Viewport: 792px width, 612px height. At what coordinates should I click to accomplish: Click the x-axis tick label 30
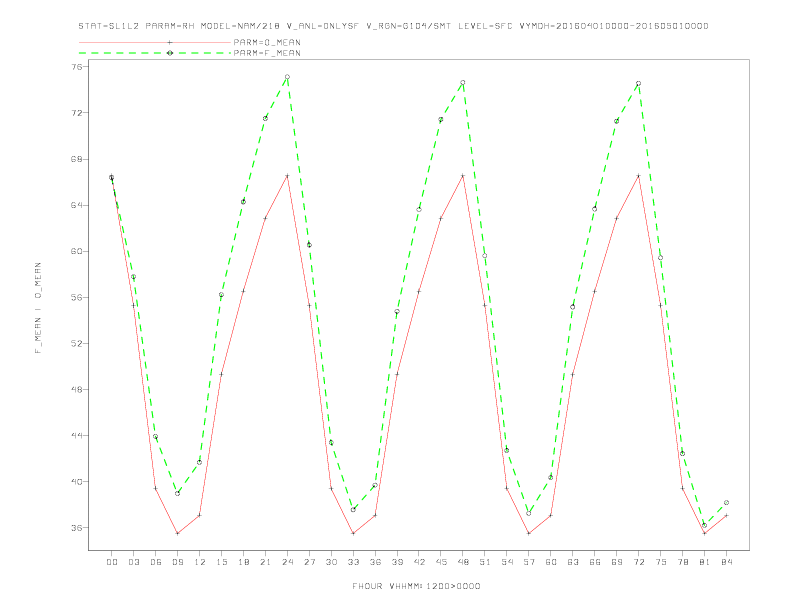(331, 562)
